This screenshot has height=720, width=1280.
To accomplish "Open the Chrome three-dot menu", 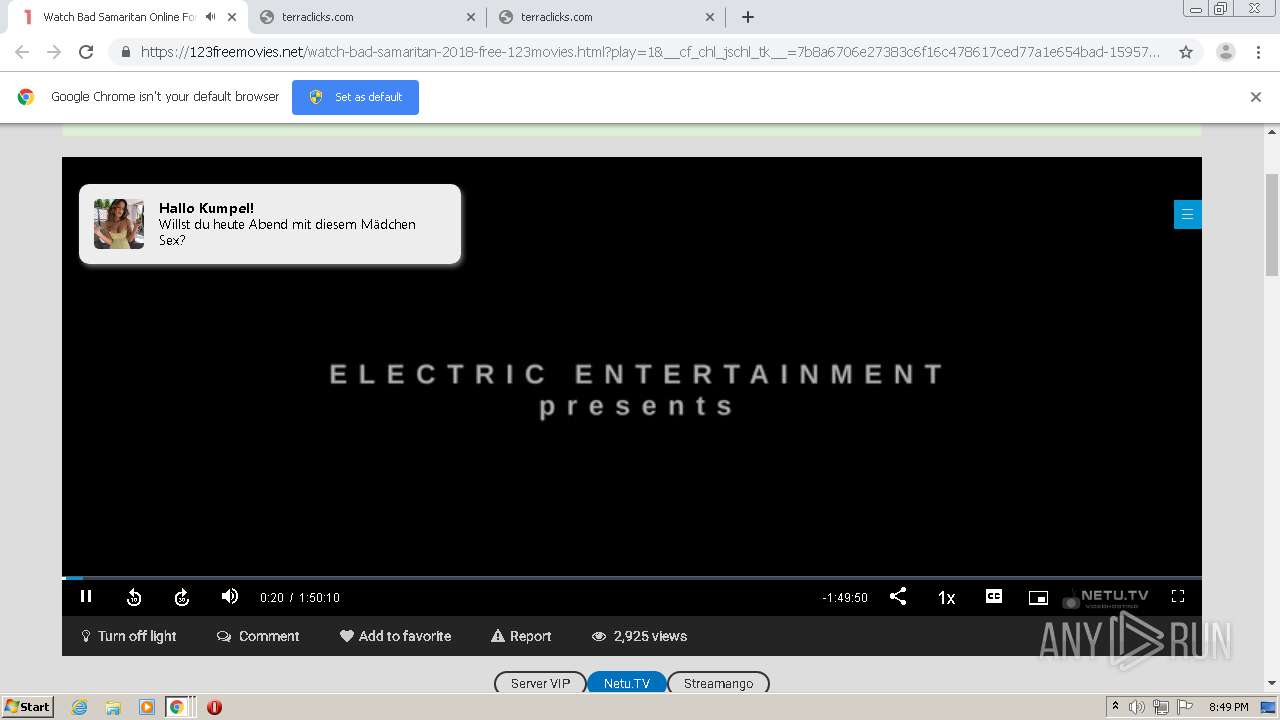I will tap(1258, 52).
